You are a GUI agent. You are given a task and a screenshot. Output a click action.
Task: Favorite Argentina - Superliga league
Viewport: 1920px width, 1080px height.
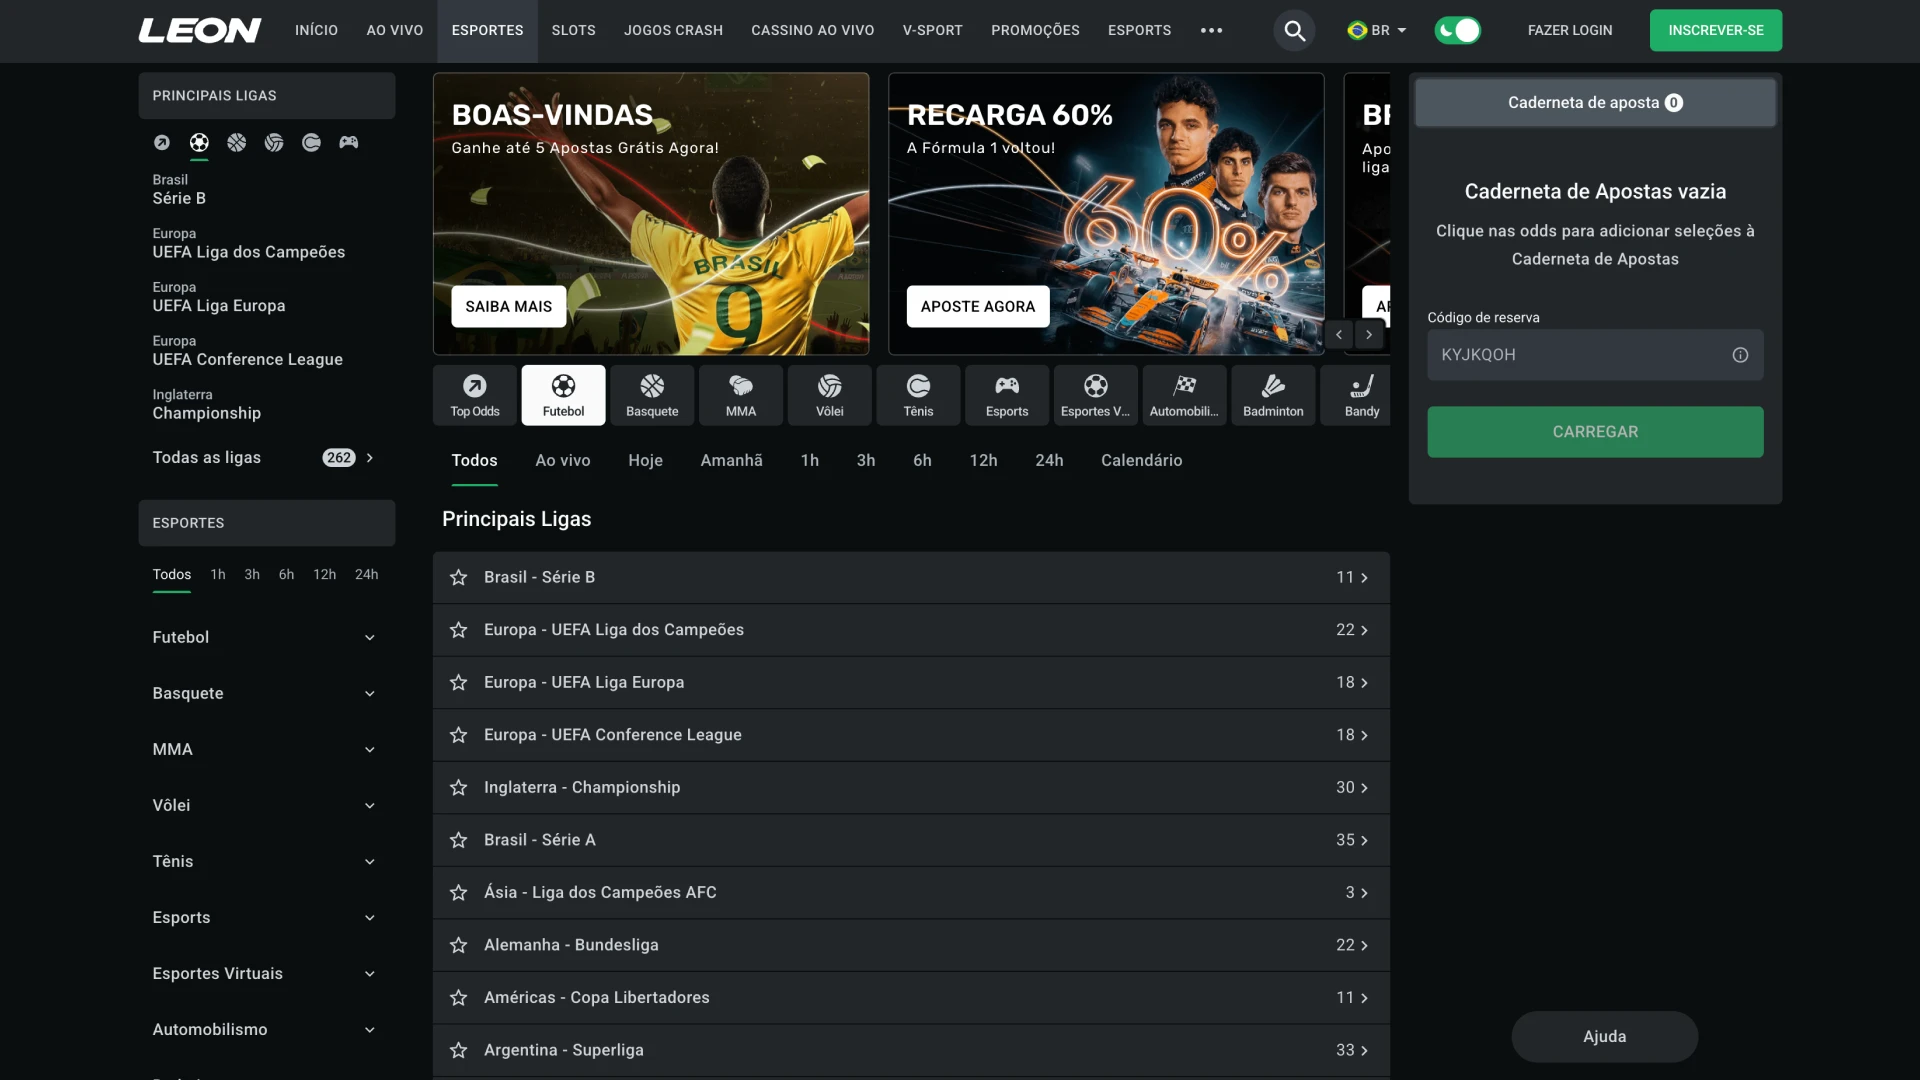coord(459,1050)
